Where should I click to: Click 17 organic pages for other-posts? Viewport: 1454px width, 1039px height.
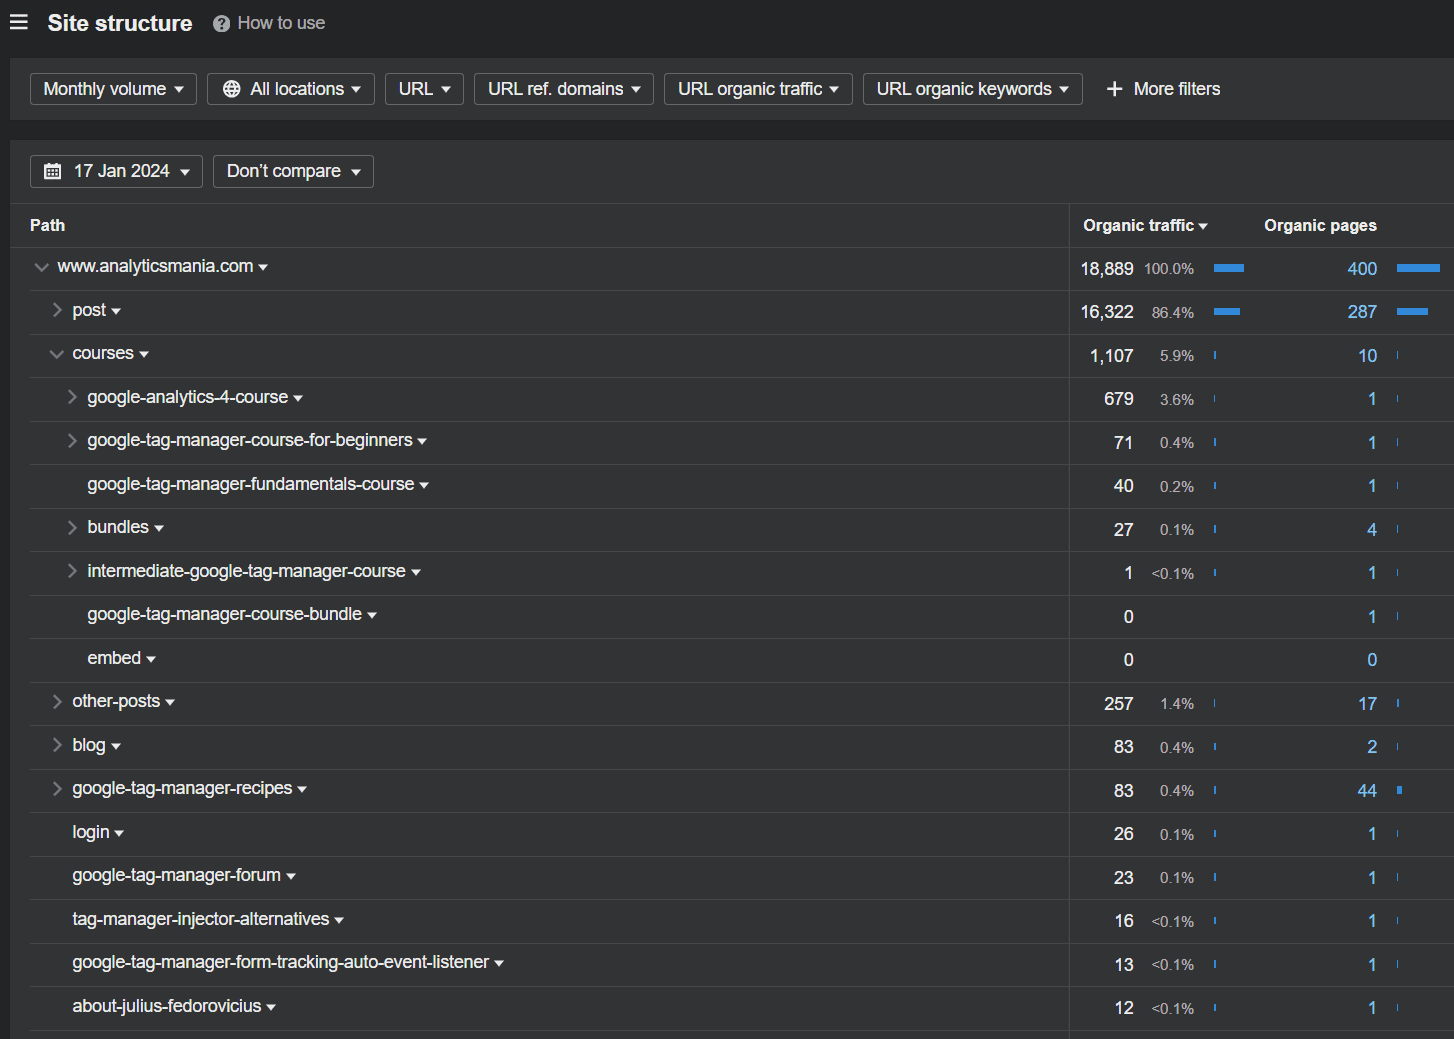[1367, 704]
